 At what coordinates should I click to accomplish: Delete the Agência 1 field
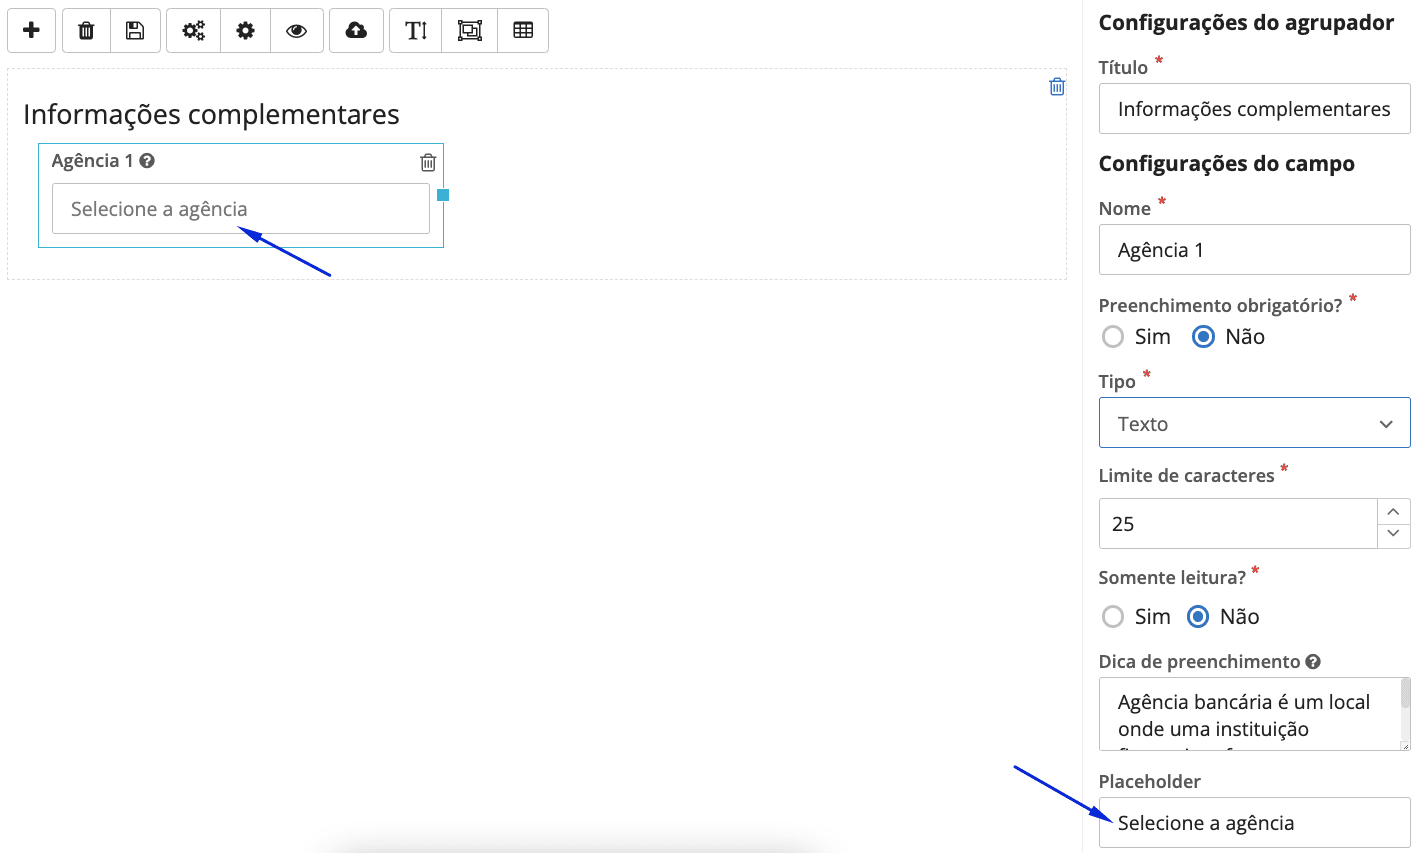point(428,162)
